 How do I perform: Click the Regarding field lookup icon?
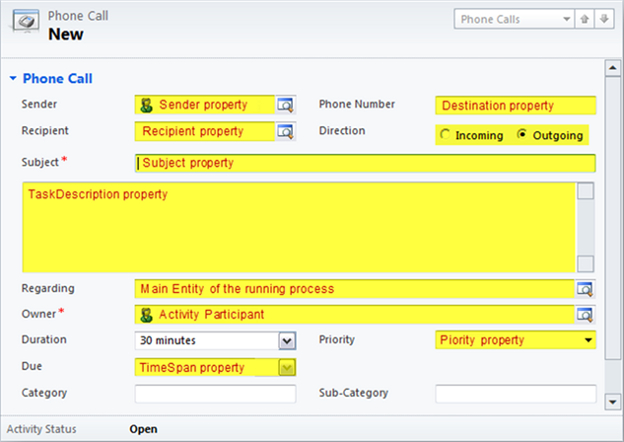(x=587, y=289)
